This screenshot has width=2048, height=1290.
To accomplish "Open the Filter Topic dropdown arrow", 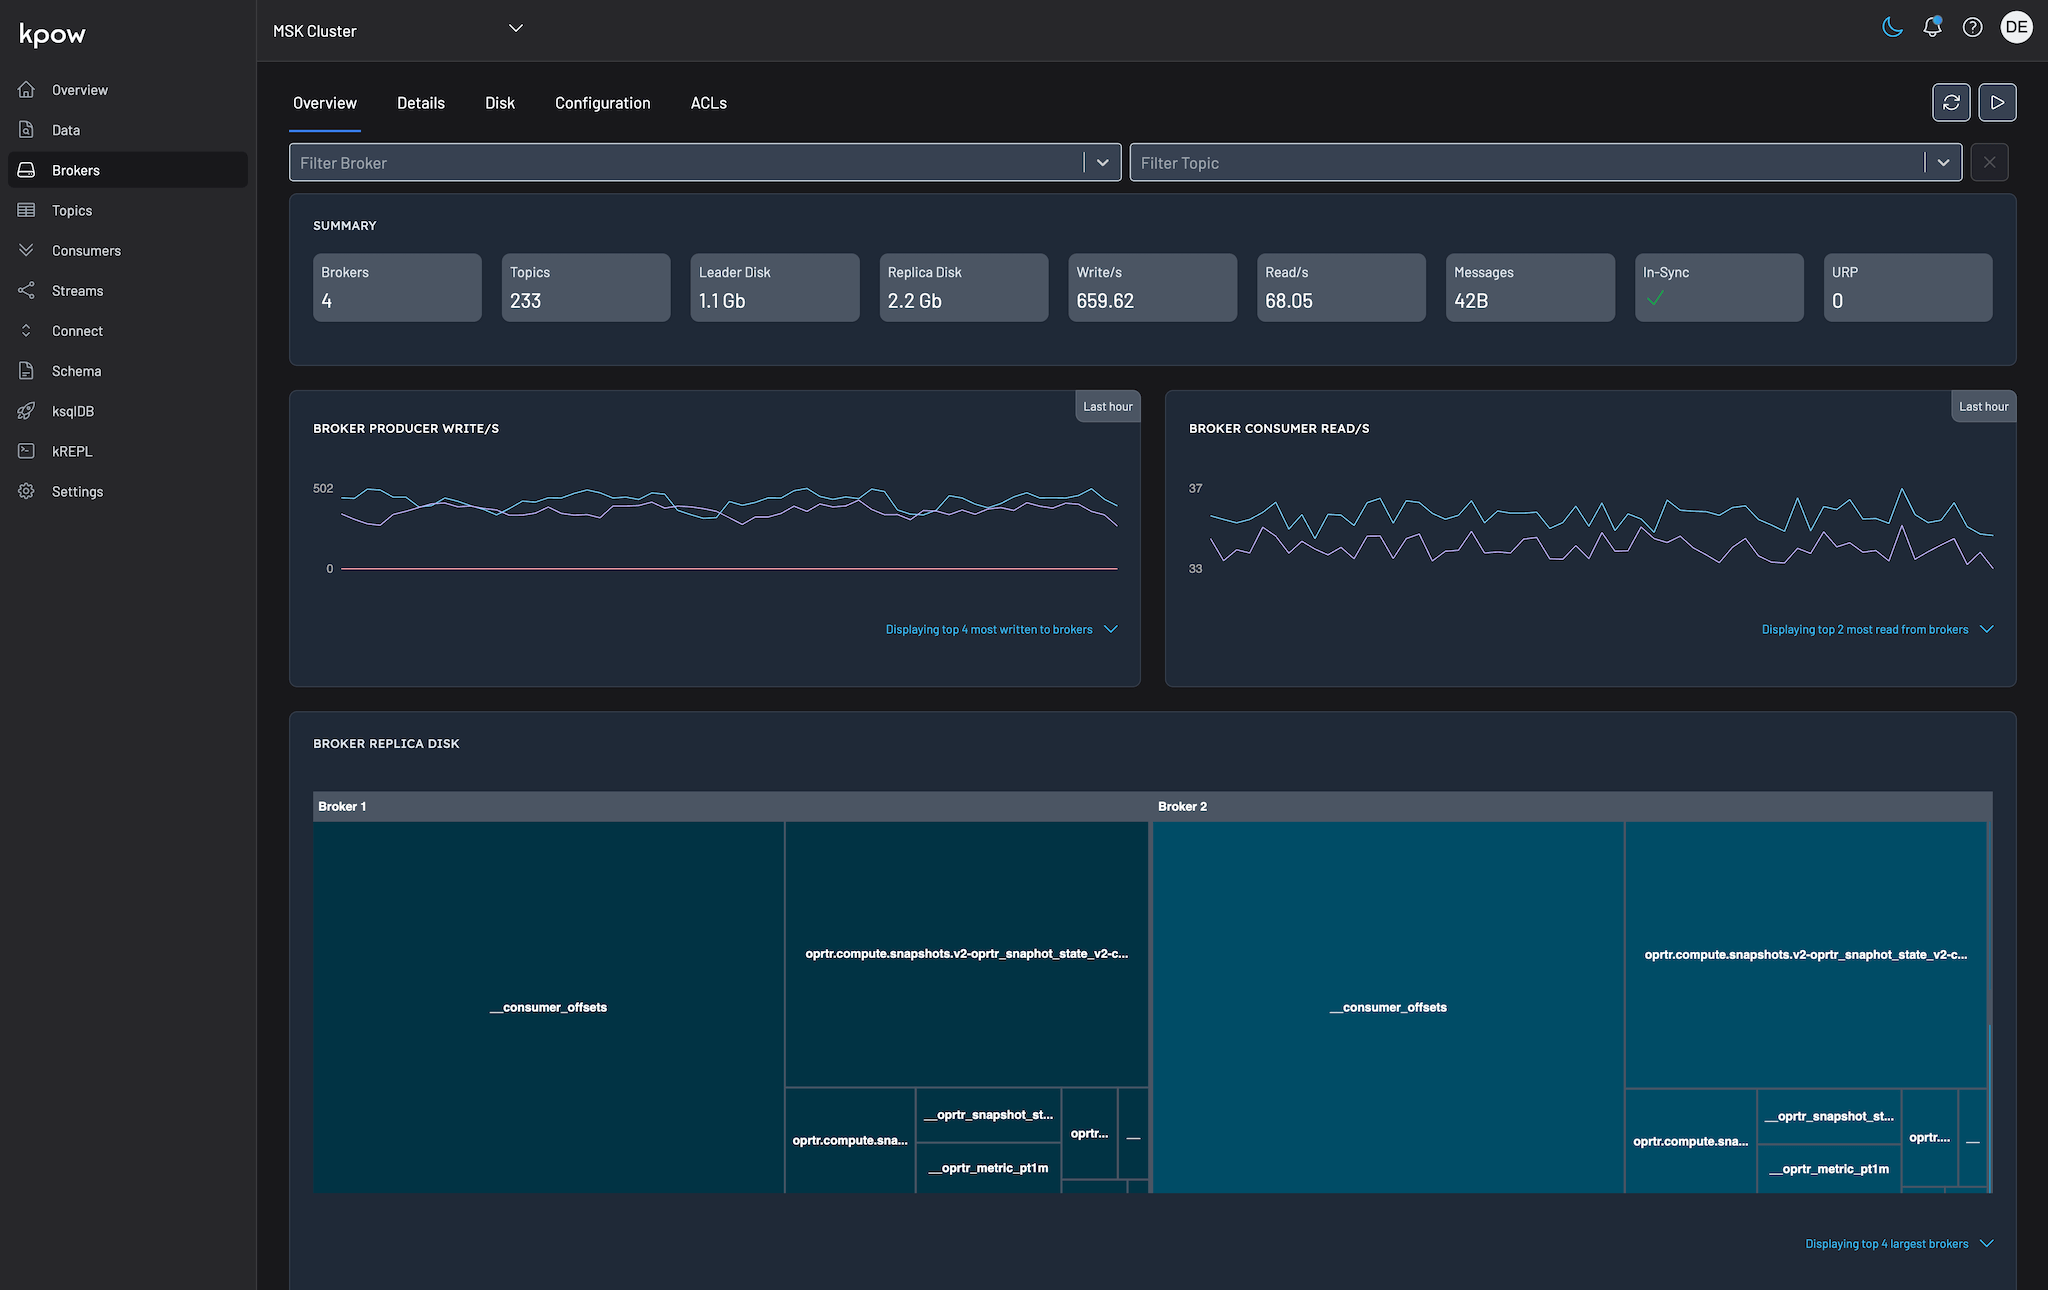I will pyautogui.click(x=1943, y=163).
